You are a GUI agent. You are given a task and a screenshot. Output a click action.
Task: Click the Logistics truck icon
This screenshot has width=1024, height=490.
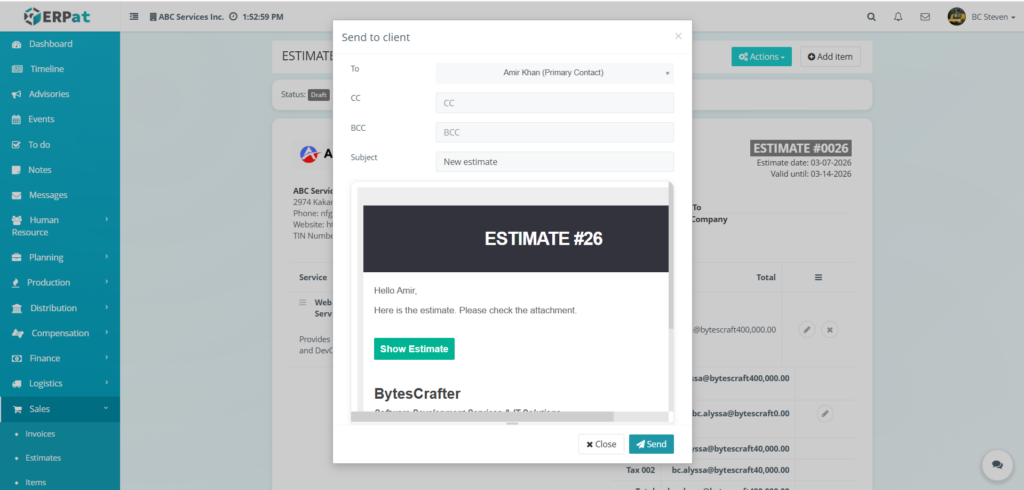point(17,384)
